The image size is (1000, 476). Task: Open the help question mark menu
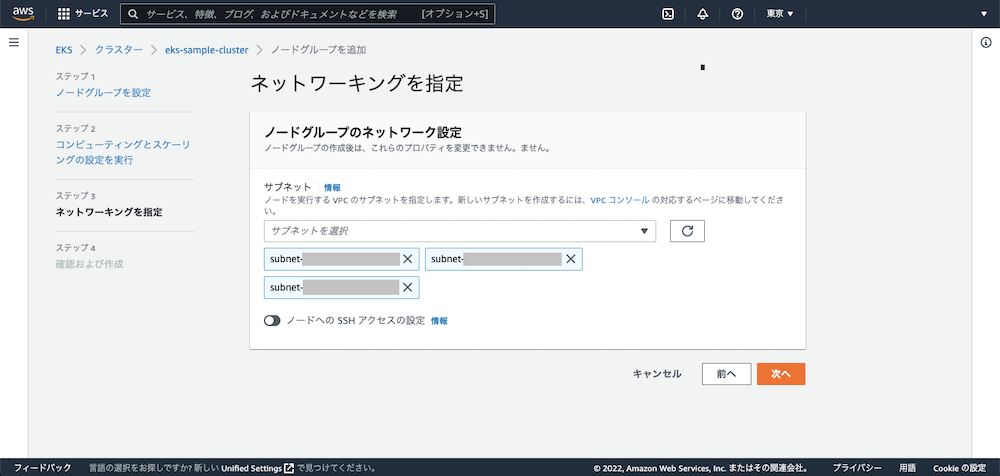(x=737, y=14)
